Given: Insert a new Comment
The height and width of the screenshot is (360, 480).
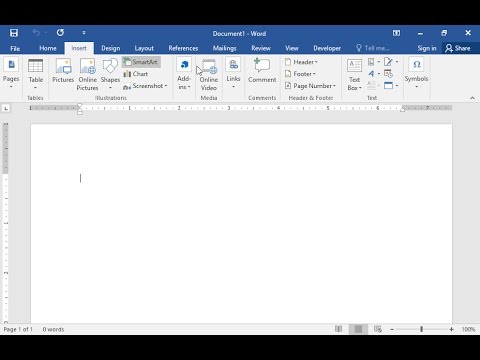Looking at the screenshot, I should tap(262, 71).
